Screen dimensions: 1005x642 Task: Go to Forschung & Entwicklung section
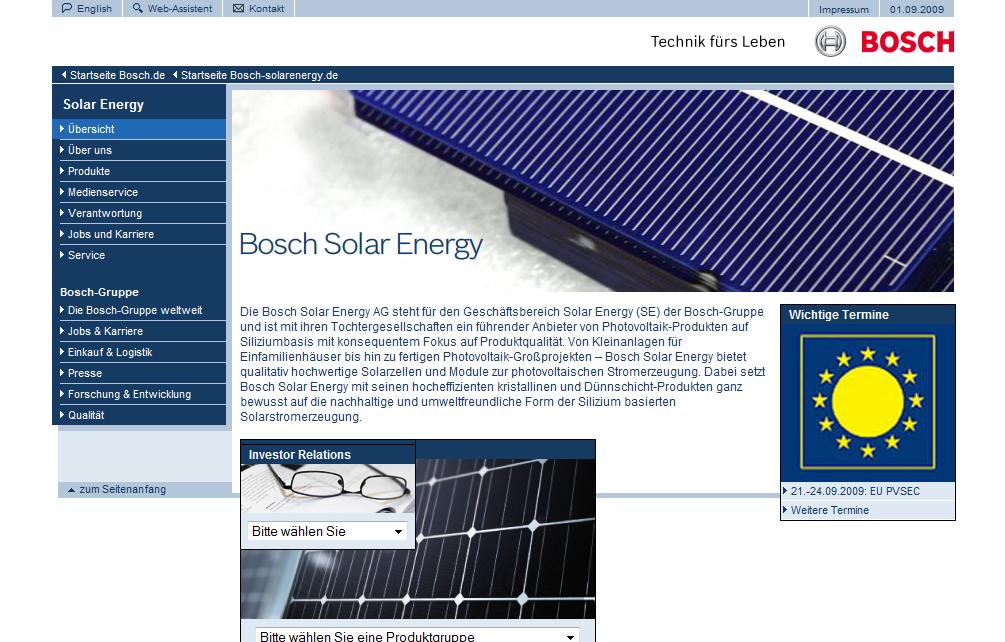pos(129,394)
